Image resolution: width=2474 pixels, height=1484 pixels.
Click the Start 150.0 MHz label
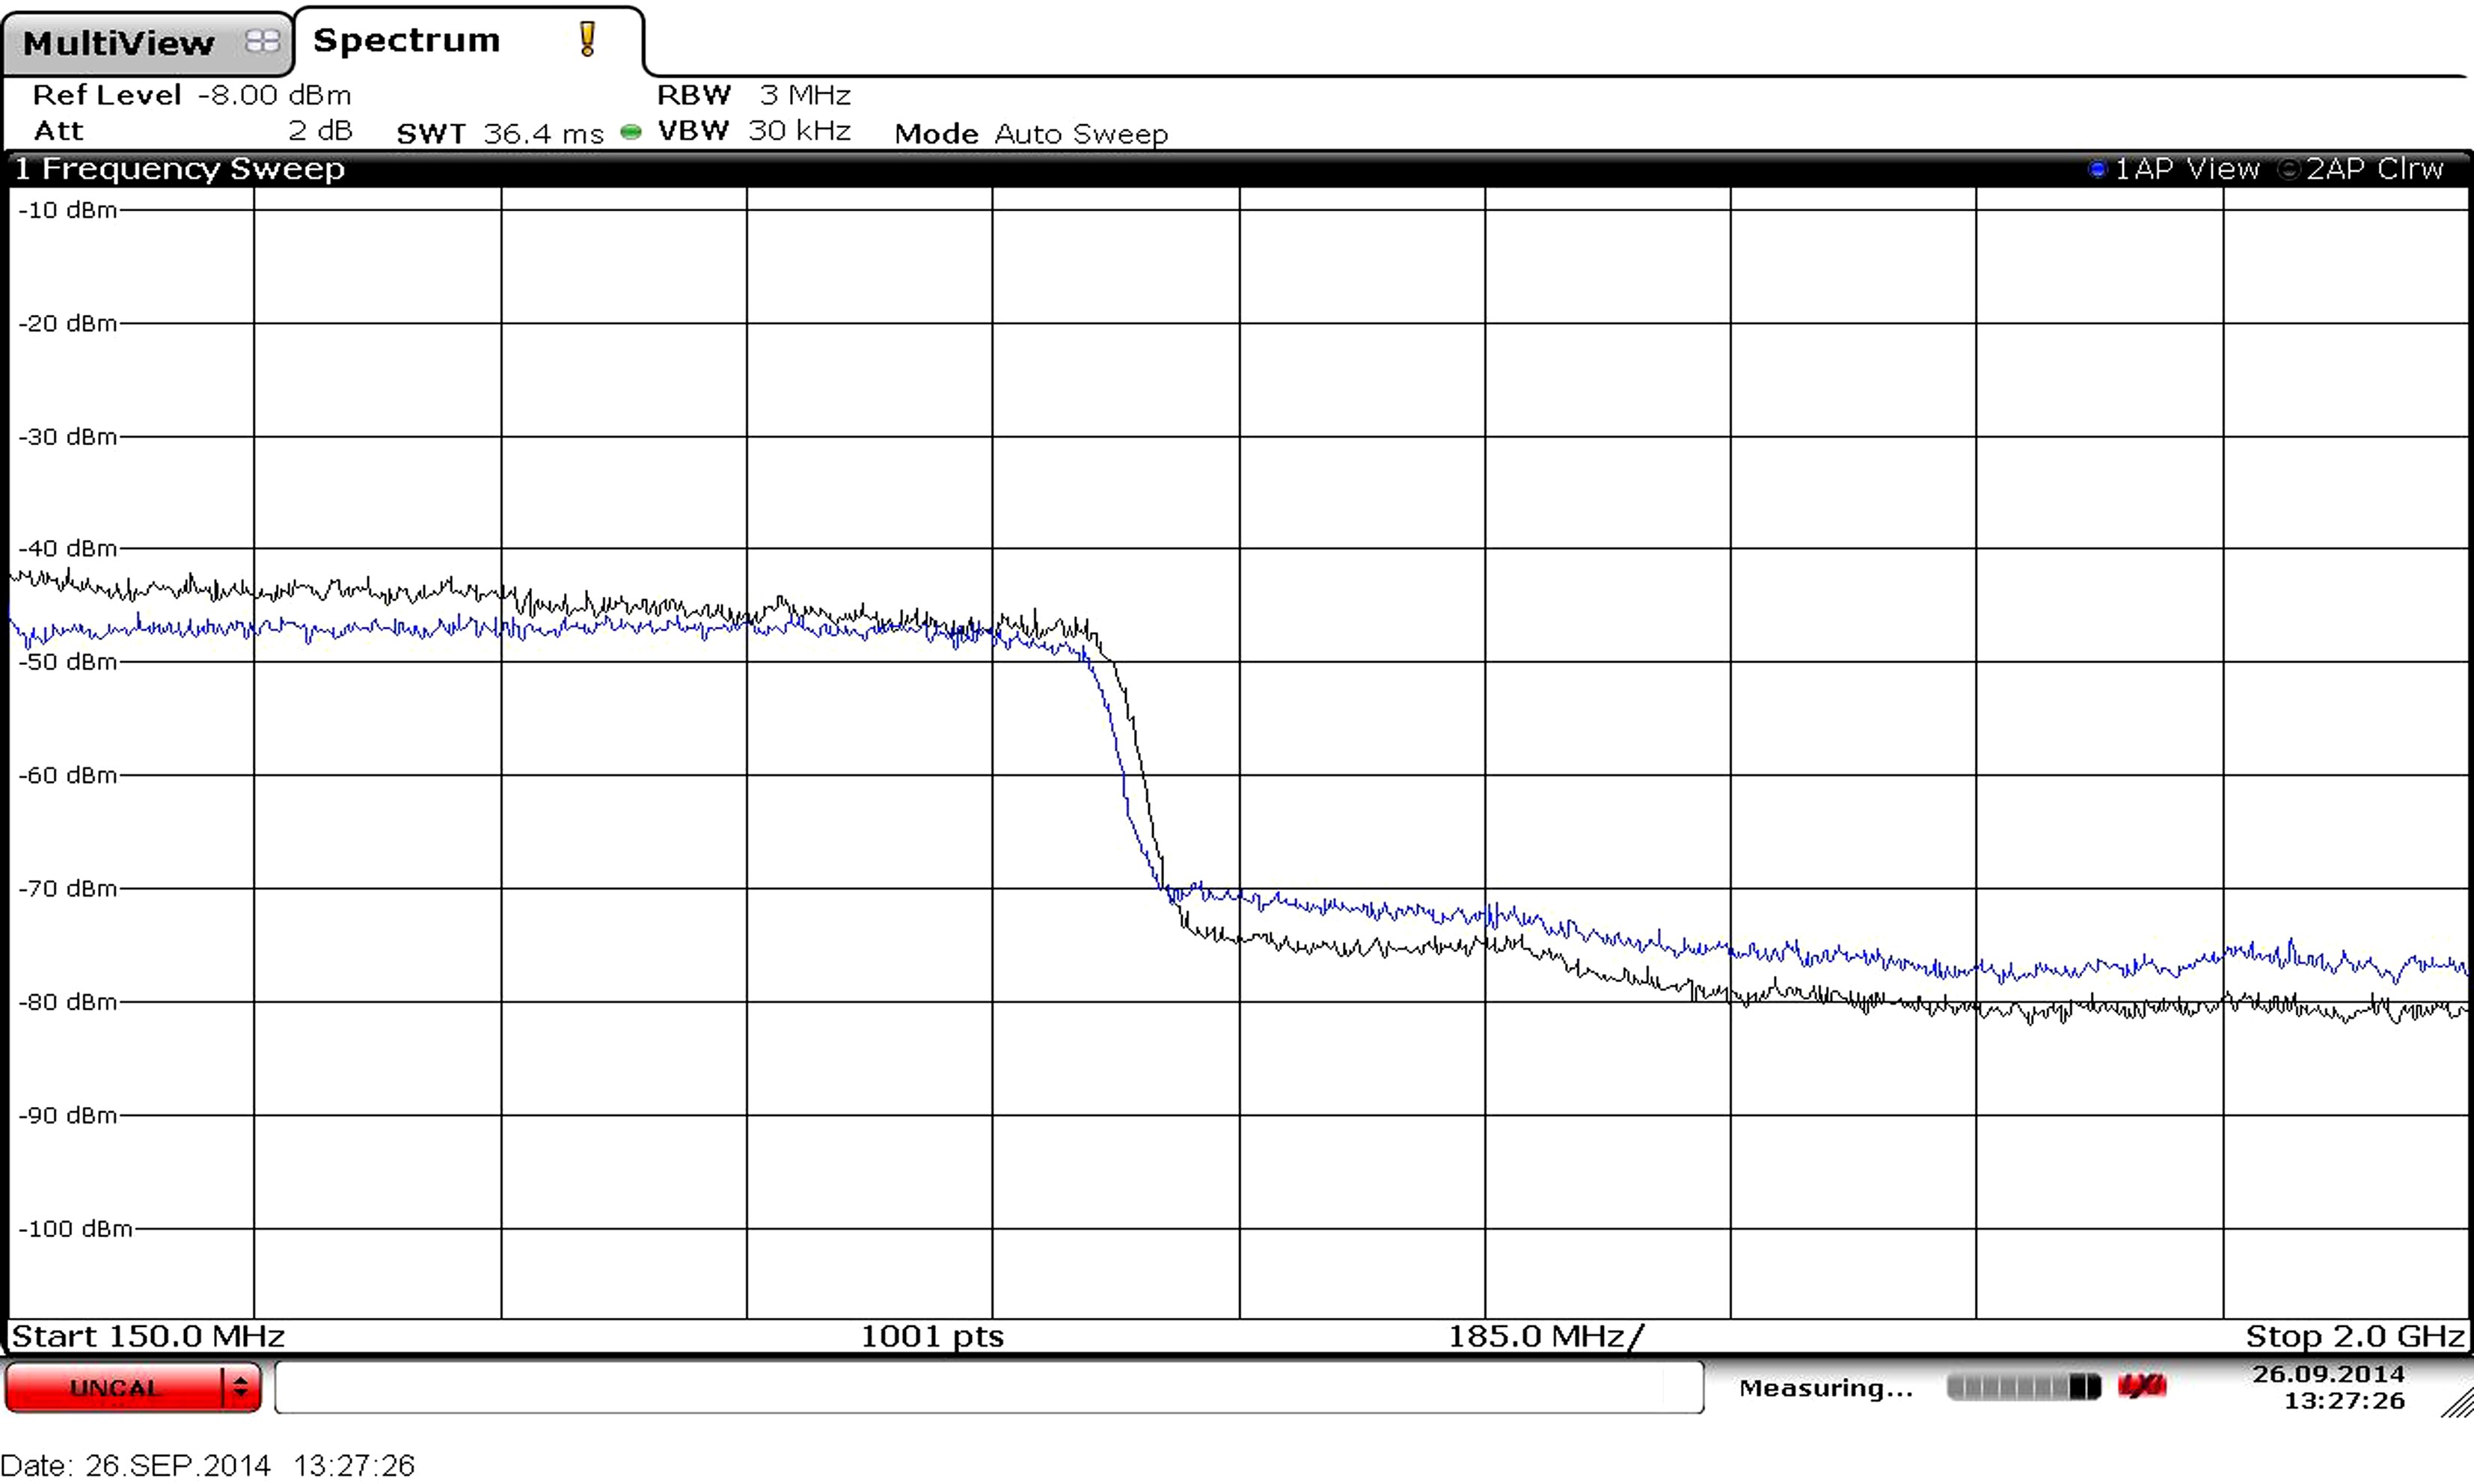coord(148,1336)
